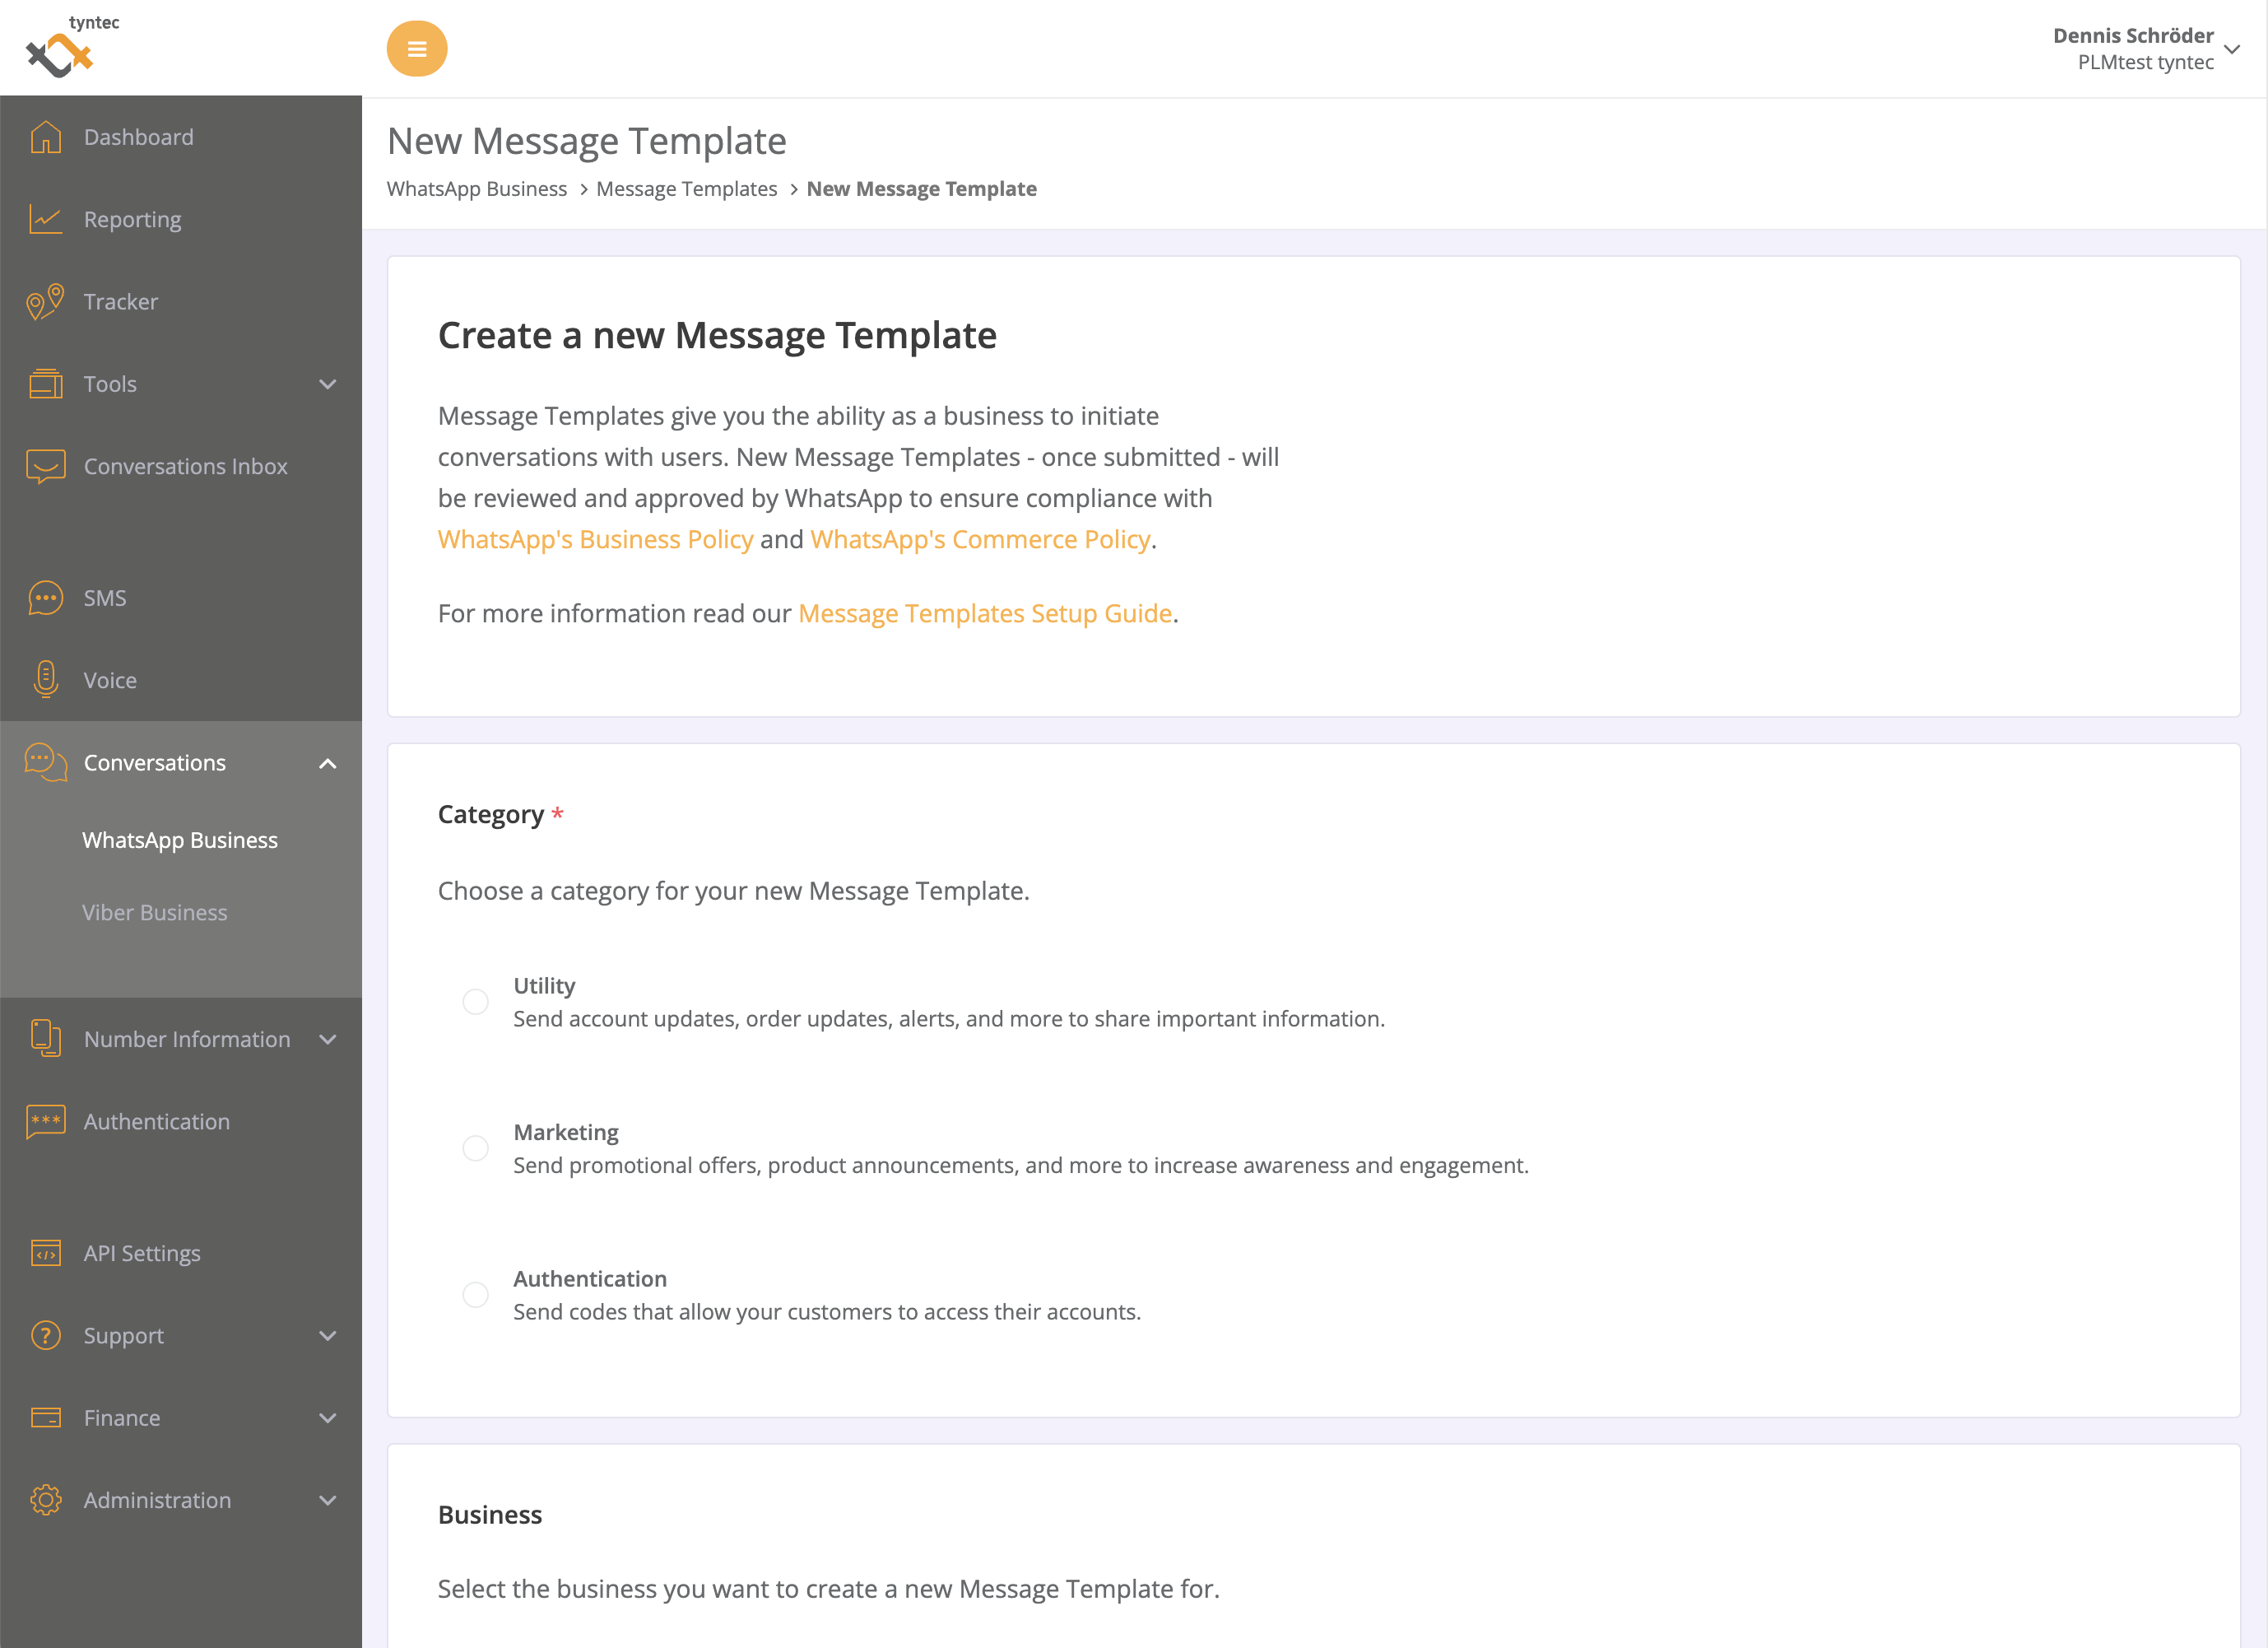Click the Dashboard icon in sidebar
2268x1648 pixels.
(48, 137)
